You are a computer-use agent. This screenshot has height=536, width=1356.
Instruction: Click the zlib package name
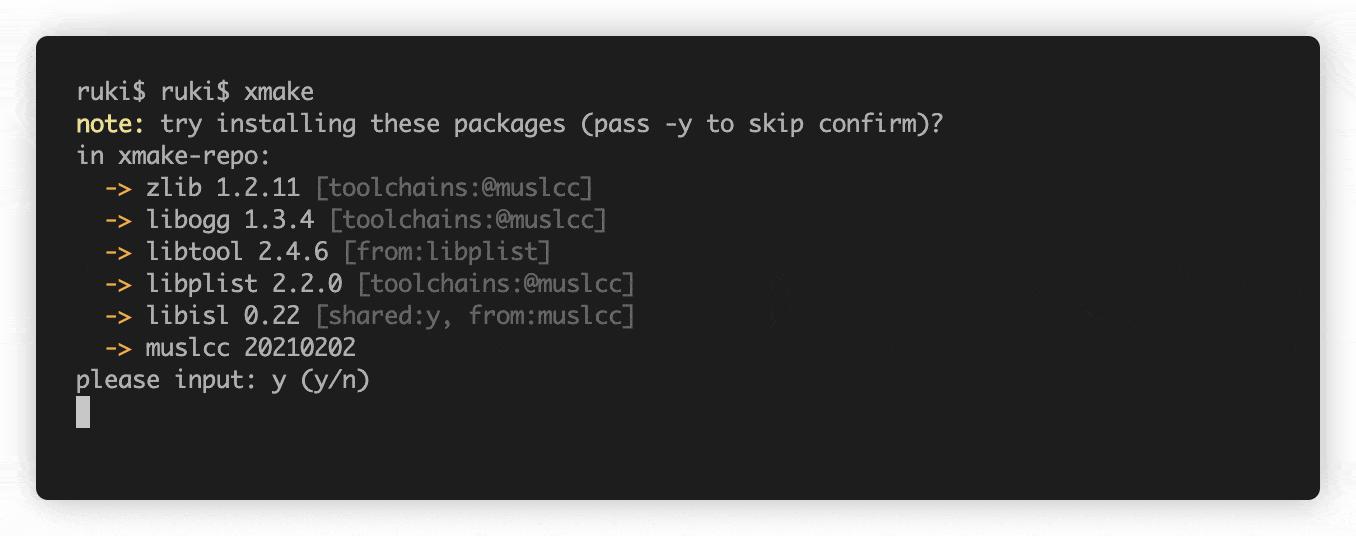(174, 188)
